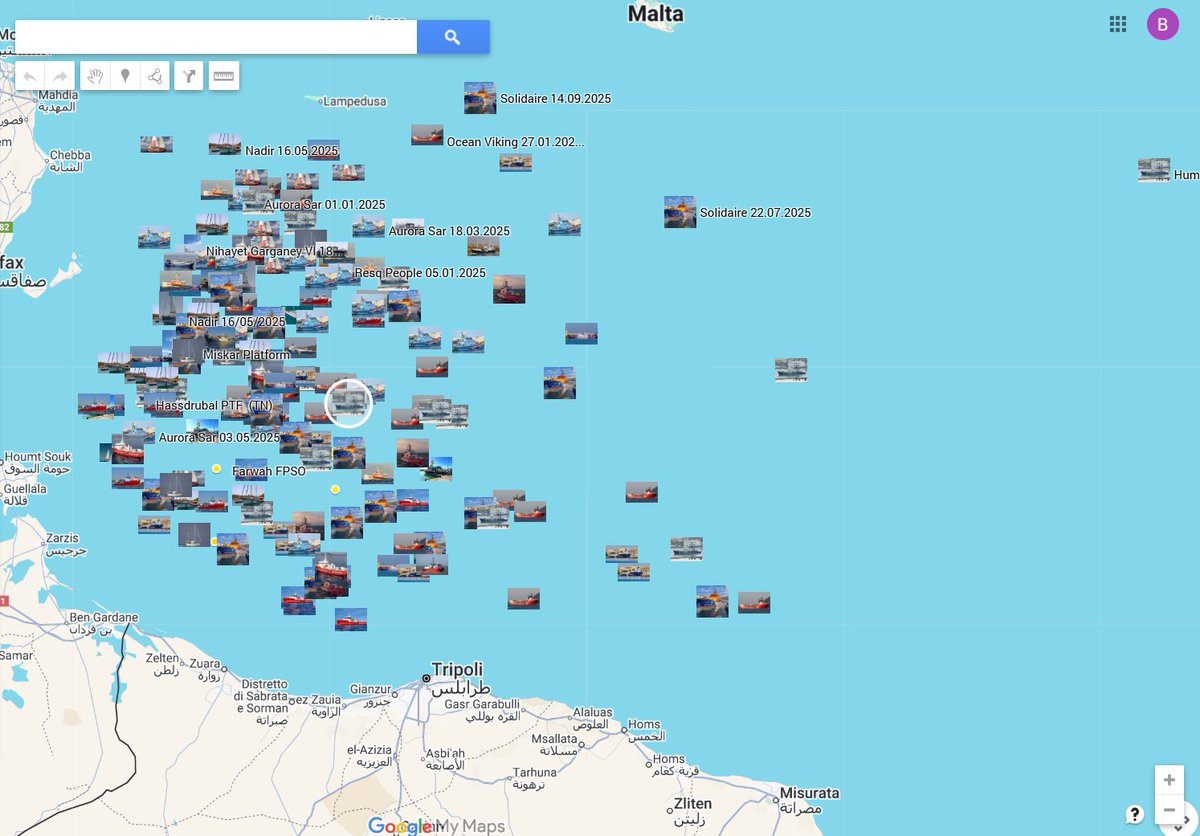Open the Solidaire 22.07.2025 ship marker
Viewport: 1200px width, 836px height.
pyautogui.click(x=680, y=212)
